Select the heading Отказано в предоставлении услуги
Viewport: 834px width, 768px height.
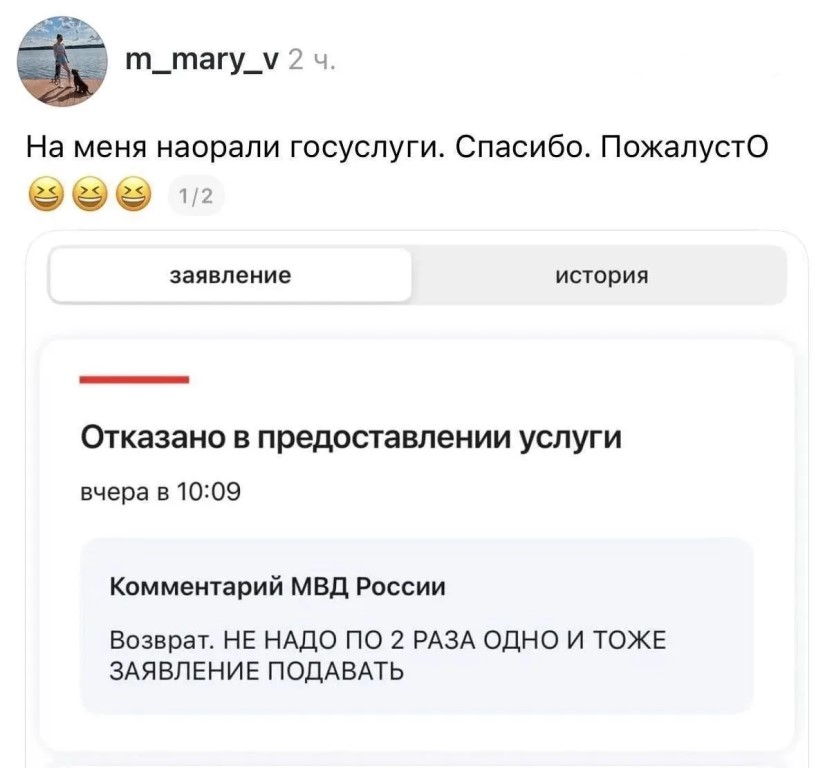(x=351, y=438)
